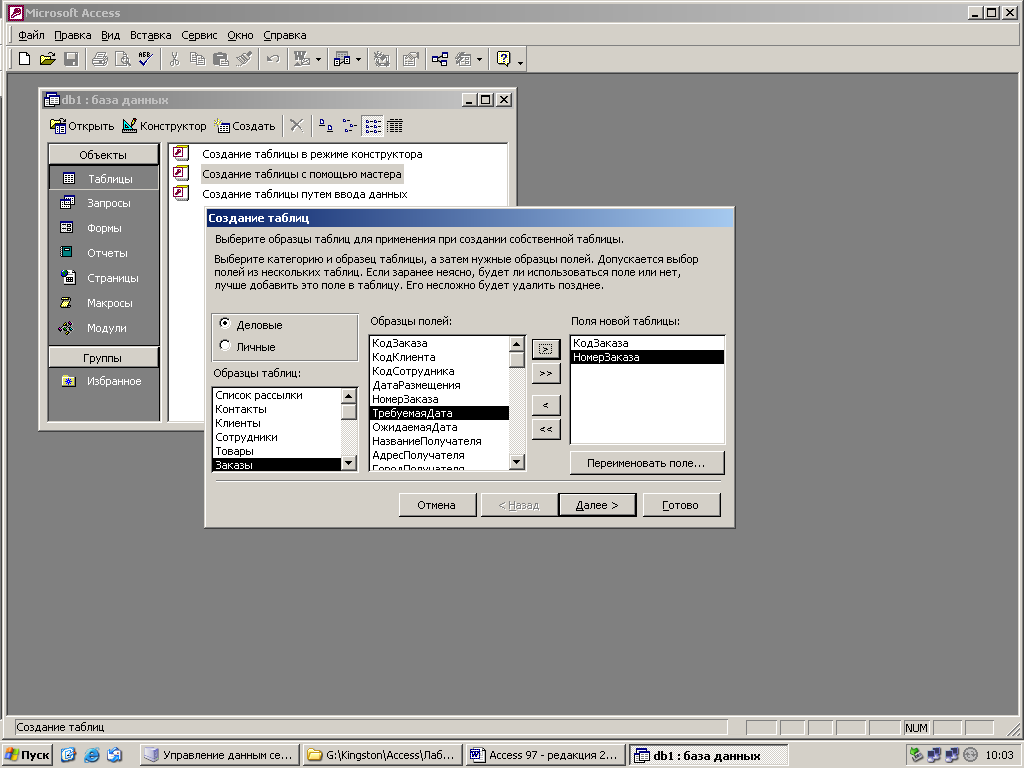
Task: Open the Справка menu
Action: click(x=285, y=35)
